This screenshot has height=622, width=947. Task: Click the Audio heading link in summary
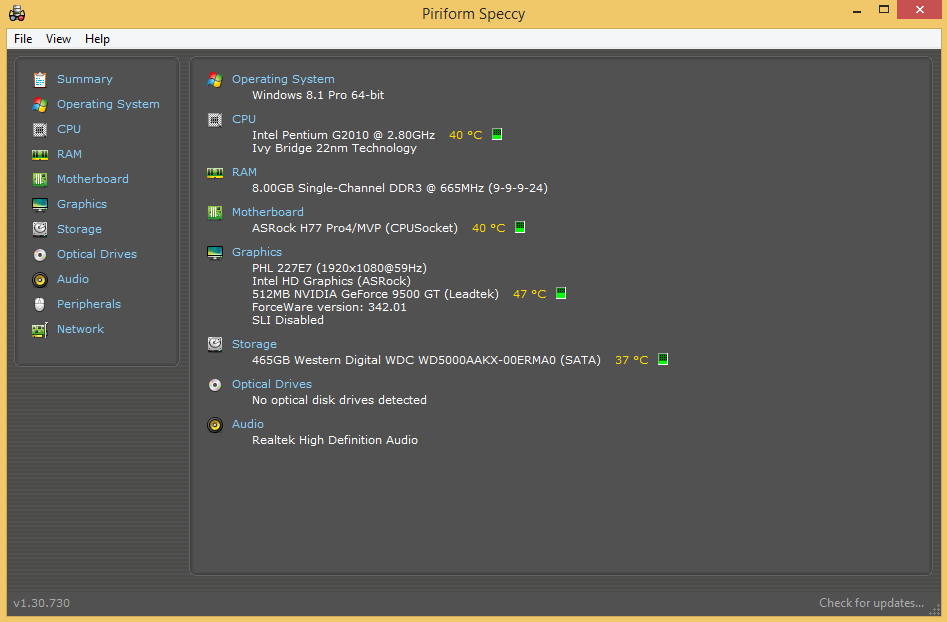coord(248,424)
